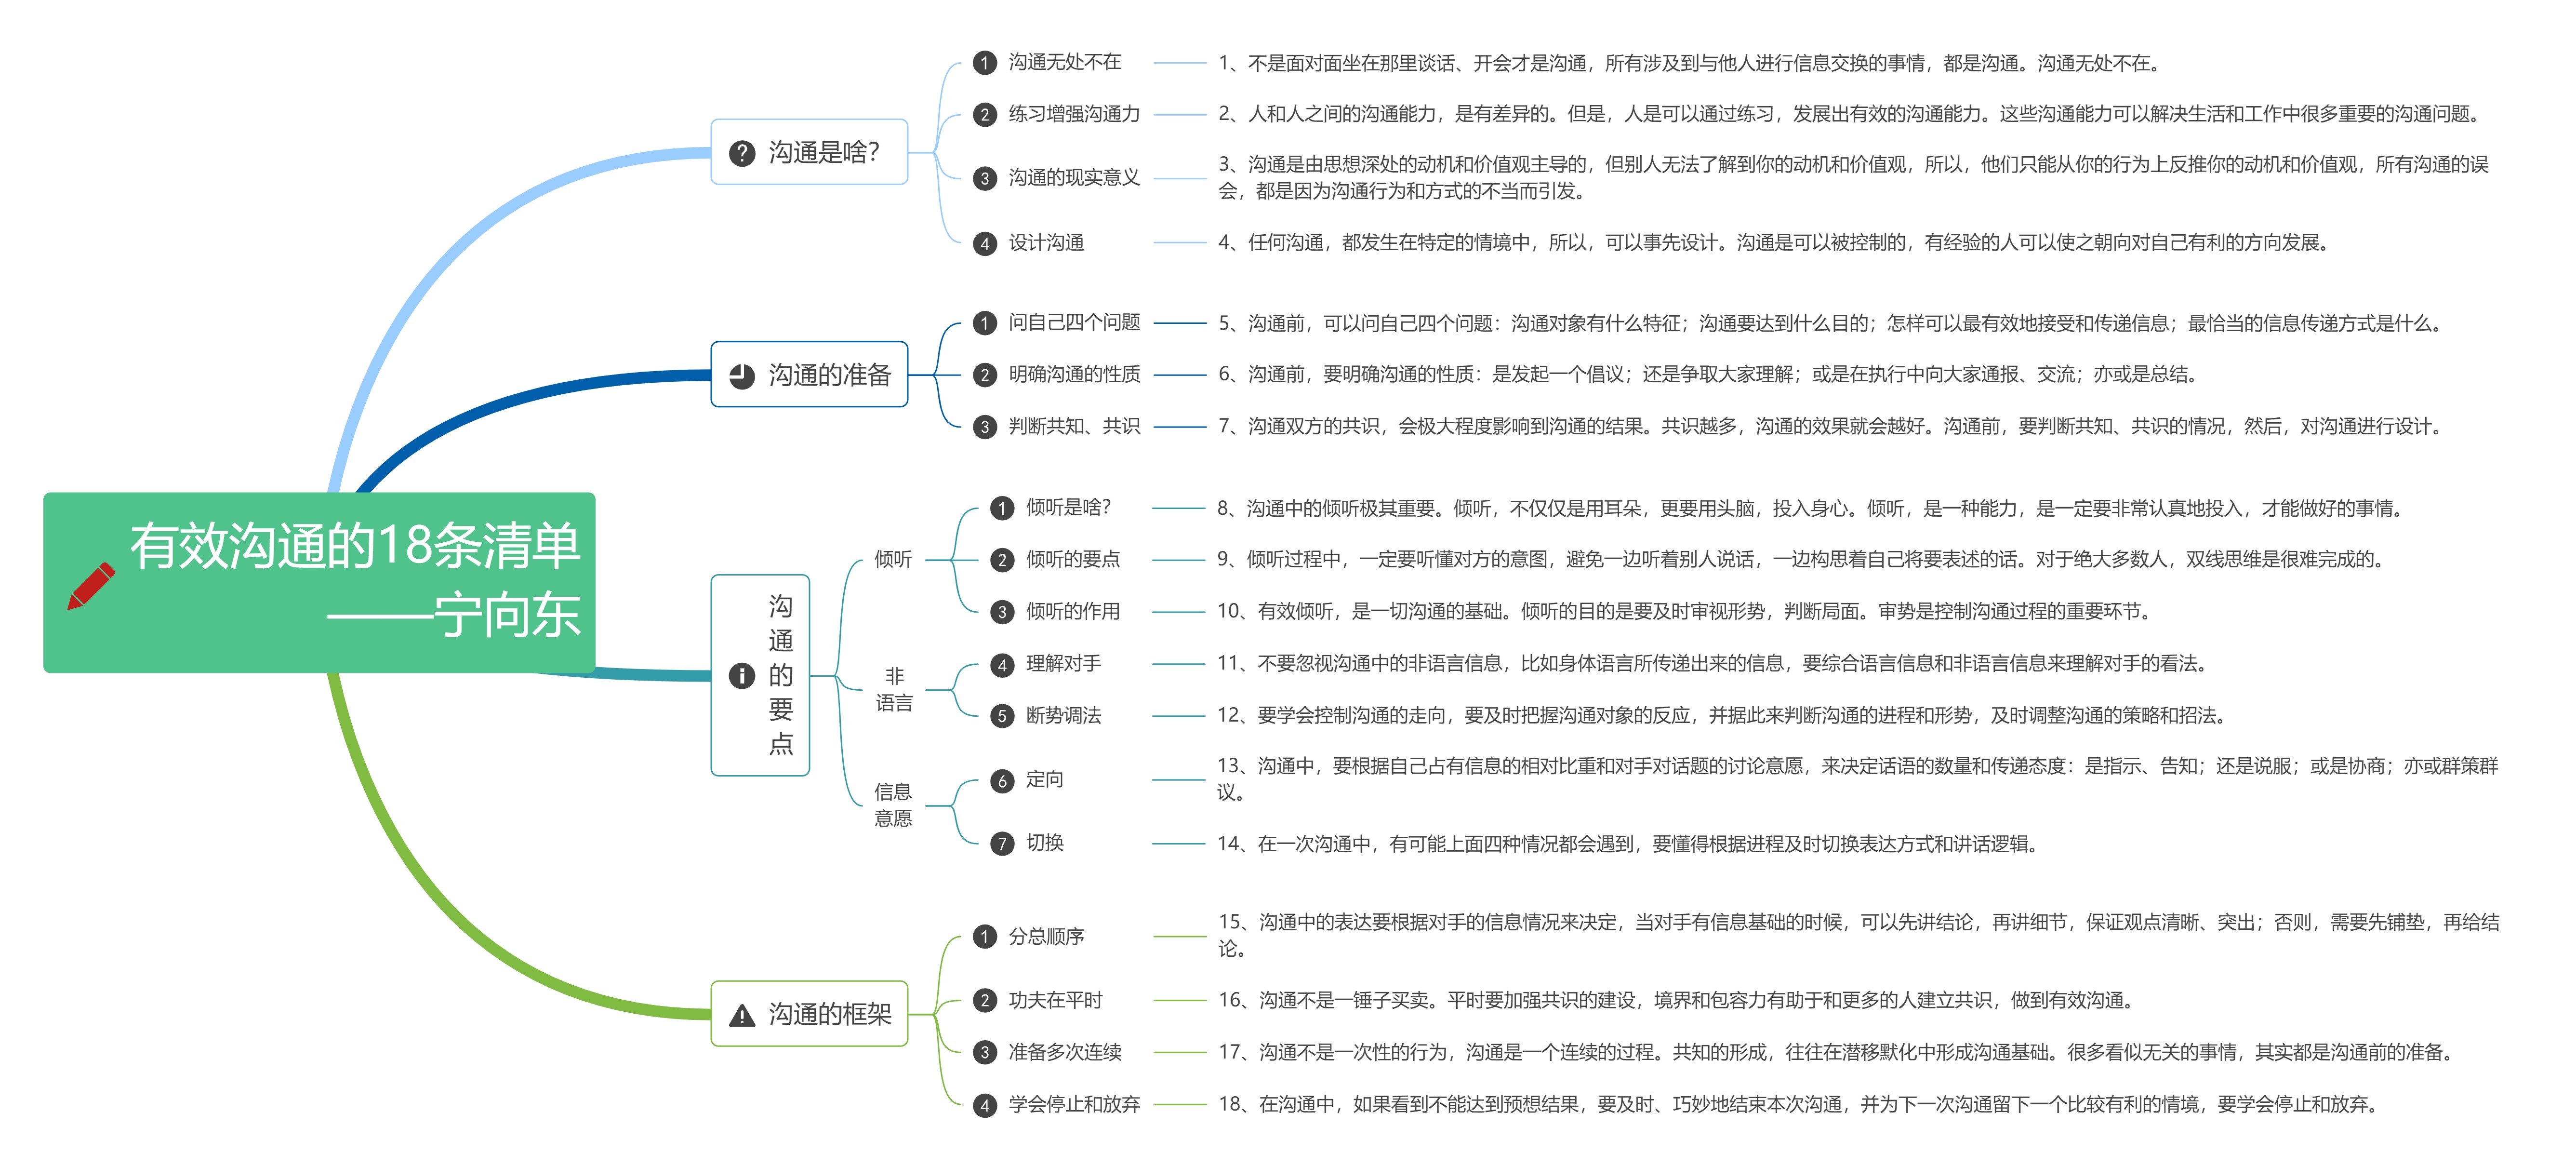Image resolution: width=2576 pixels, height=1166 pixels.
Task: Select the 倾听 subgroup node
Action: pos(892,559)
